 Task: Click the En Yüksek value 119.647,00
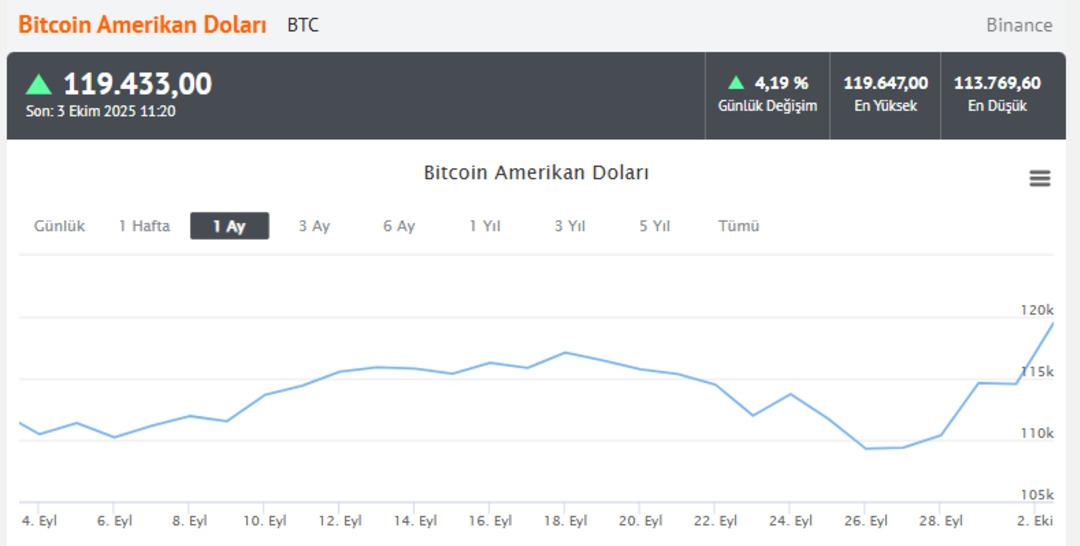click(x=885, y=83)
